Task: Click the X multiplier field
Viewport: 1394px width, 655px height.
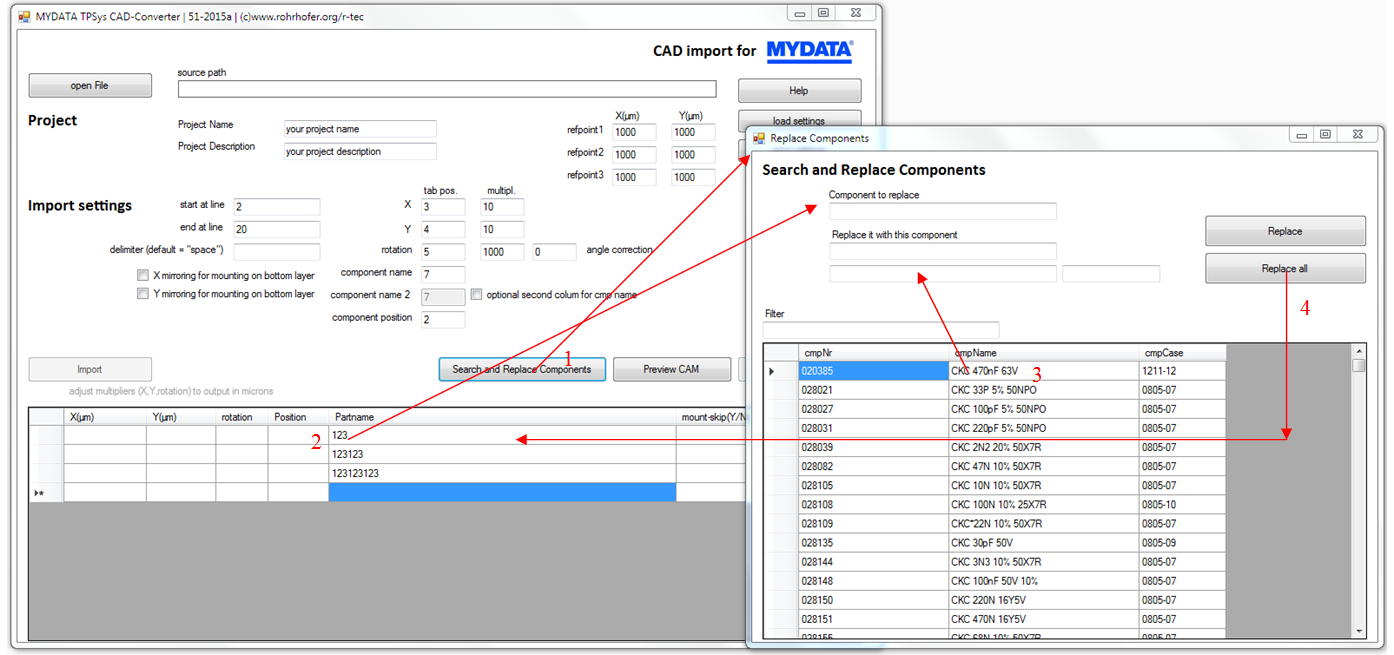Action: [x=502, y=207]
